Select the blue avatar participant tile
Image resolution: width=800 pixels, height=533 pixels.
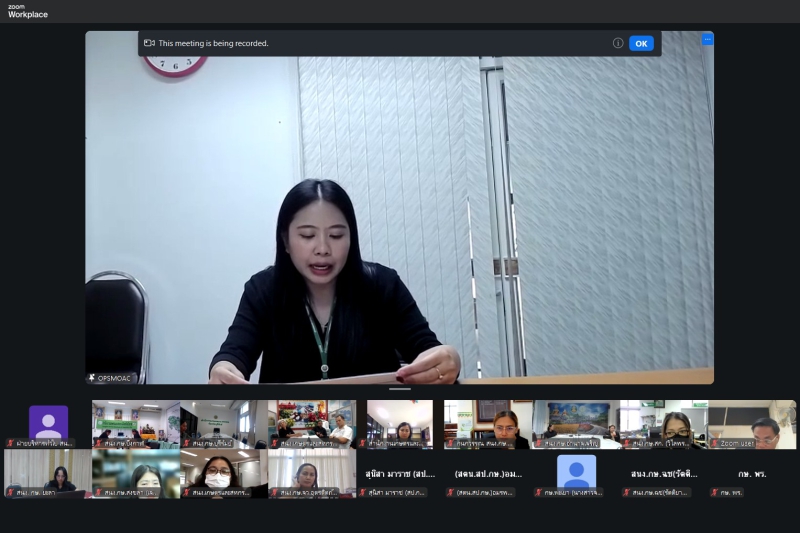tap(576, 471)
